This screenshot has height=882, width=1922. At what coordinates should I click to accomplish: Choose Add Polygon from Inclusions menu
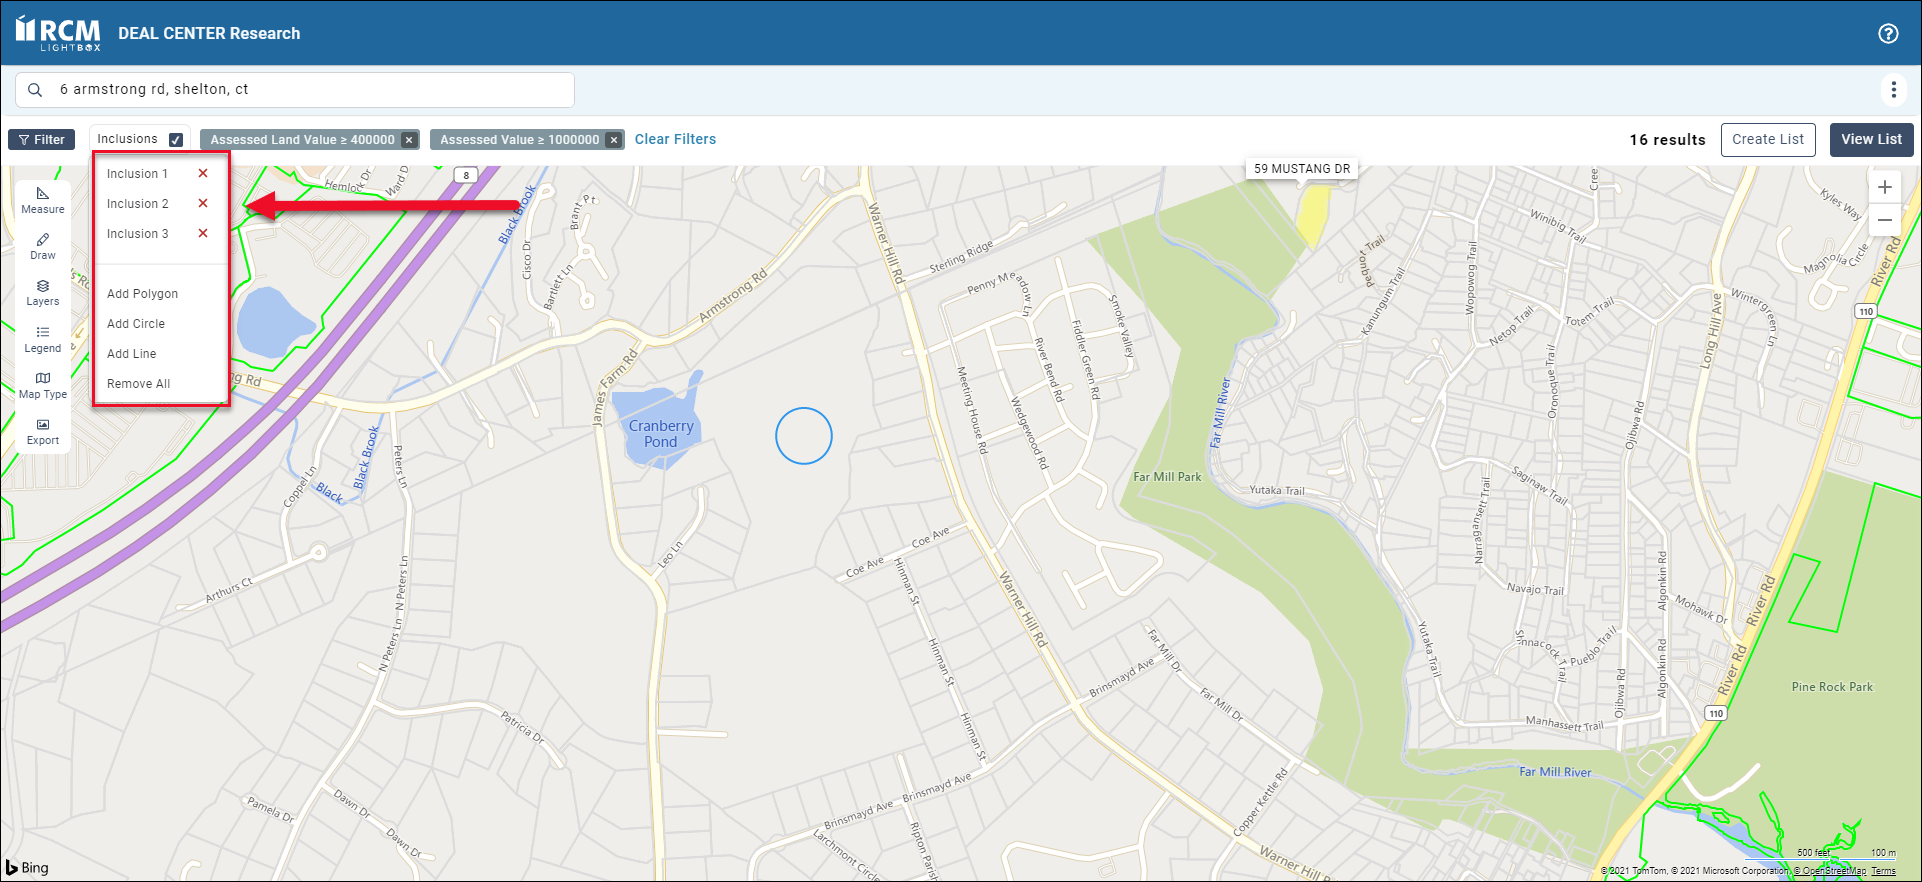pyautogui.click(x=142, y=294)
